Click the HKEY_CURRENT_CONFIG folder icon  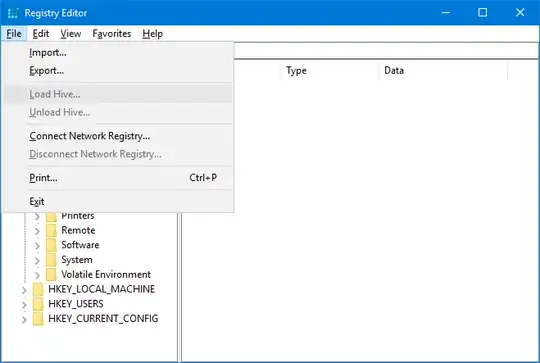(38, 319)
